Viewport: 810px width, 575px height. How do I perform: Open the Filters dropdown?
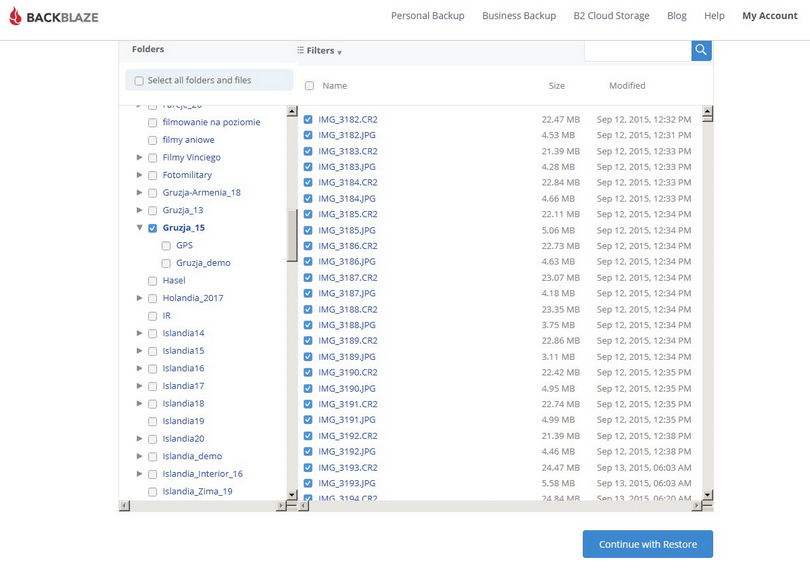tap(324, 51)
